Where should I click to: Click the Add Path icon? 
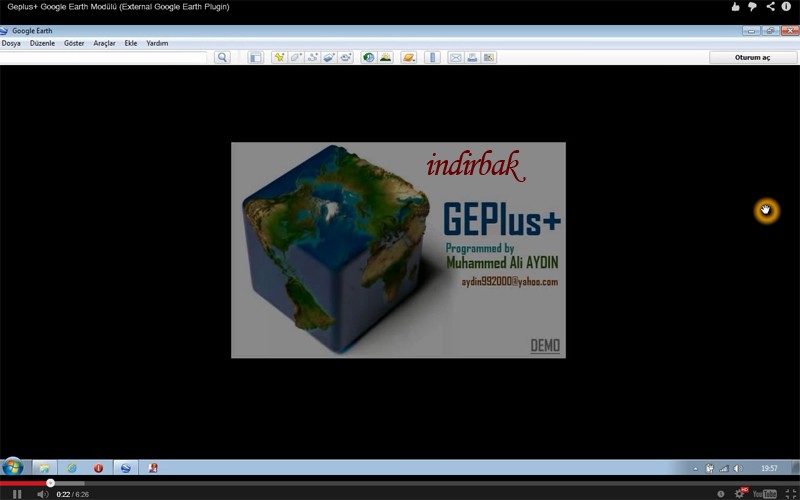pos(312,57)
